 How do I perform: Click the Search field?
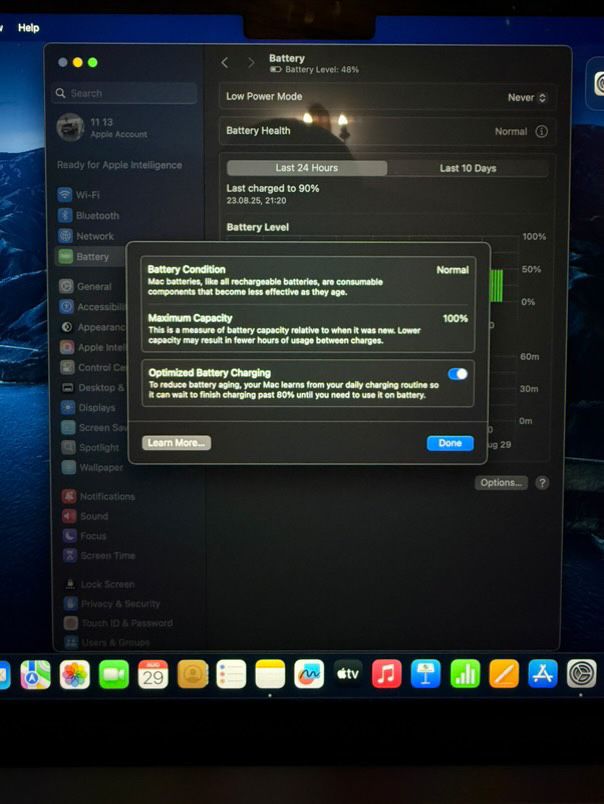point(125,93)
